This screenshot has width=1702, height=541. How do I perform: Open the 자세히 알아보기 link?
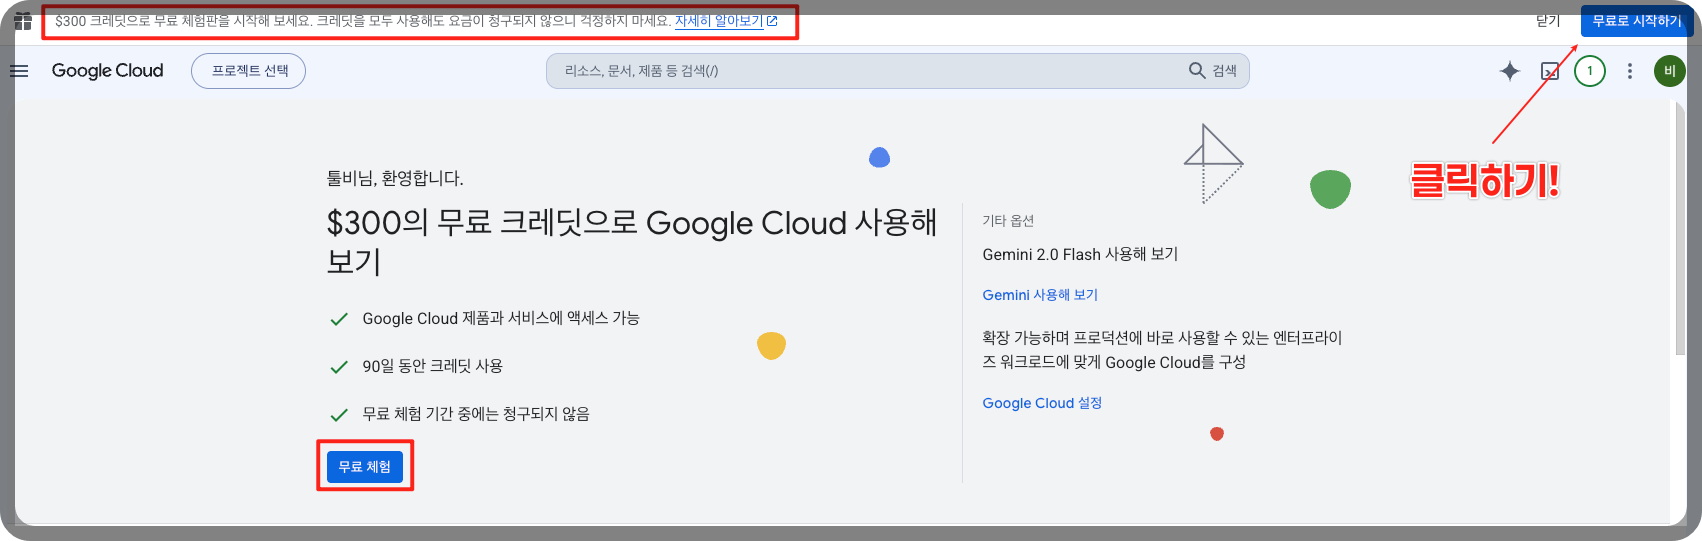pyautogui.click(x=726, y=21)
